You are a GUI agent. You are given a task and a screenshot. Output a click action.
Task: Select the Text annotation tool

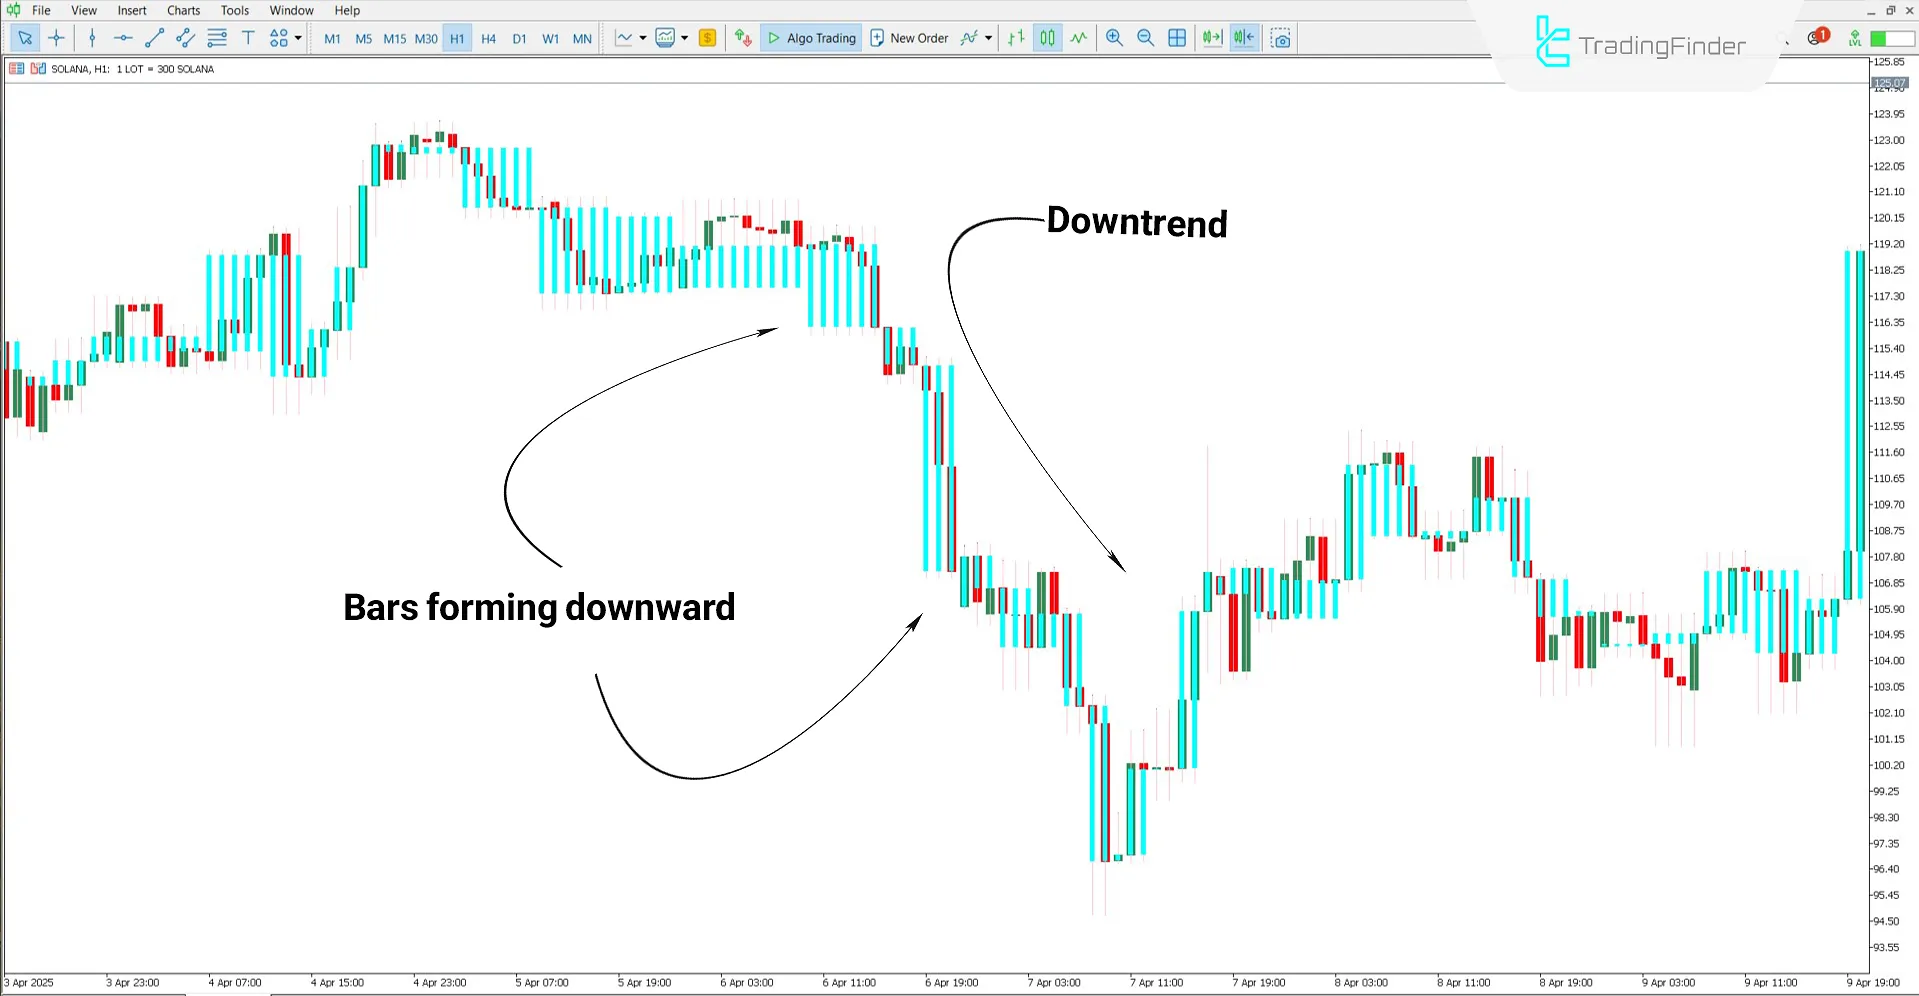[248, 38]
